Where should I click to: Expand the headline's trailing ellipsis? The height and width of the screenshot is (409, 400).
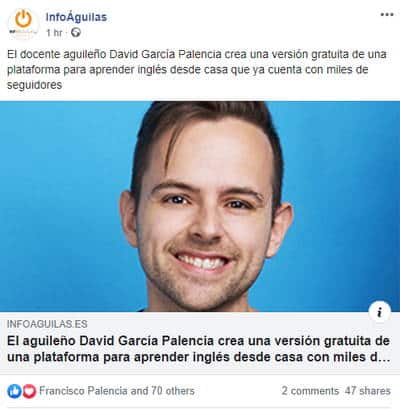pyautogui.click(x=384, y=358)
